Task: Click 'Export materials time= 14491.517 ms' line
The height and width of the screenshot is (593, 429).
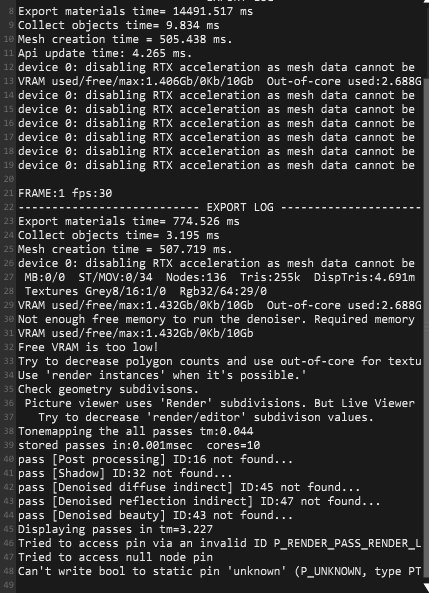Action: pyautogui.click(x=135, y=11)
